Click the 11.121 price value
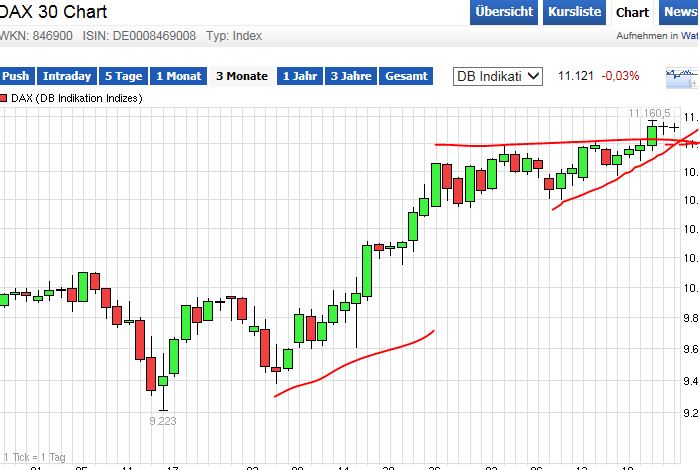Image resolution: width=700 pixels, height=470 pixels. point(575,76)
